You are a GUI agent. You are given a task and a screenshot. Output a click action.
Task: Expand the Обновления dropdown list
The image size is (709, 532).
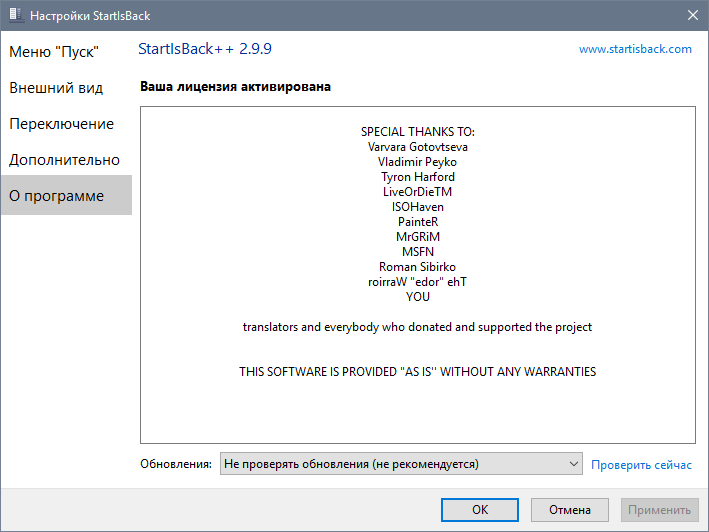(x=401, y=464)
